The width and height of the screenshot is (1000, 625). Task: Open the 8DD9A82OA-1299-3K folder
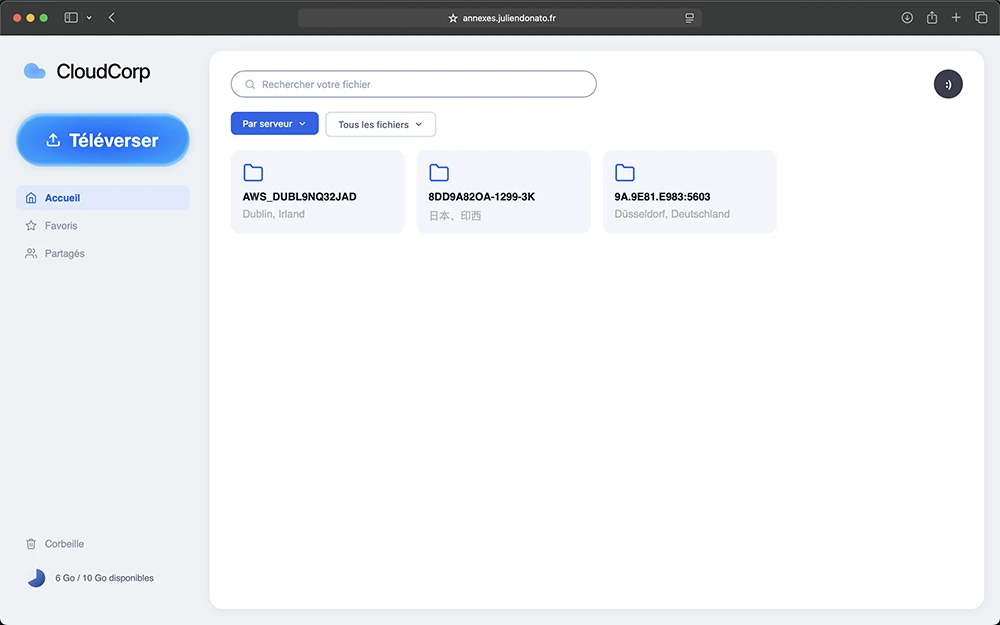503,192
